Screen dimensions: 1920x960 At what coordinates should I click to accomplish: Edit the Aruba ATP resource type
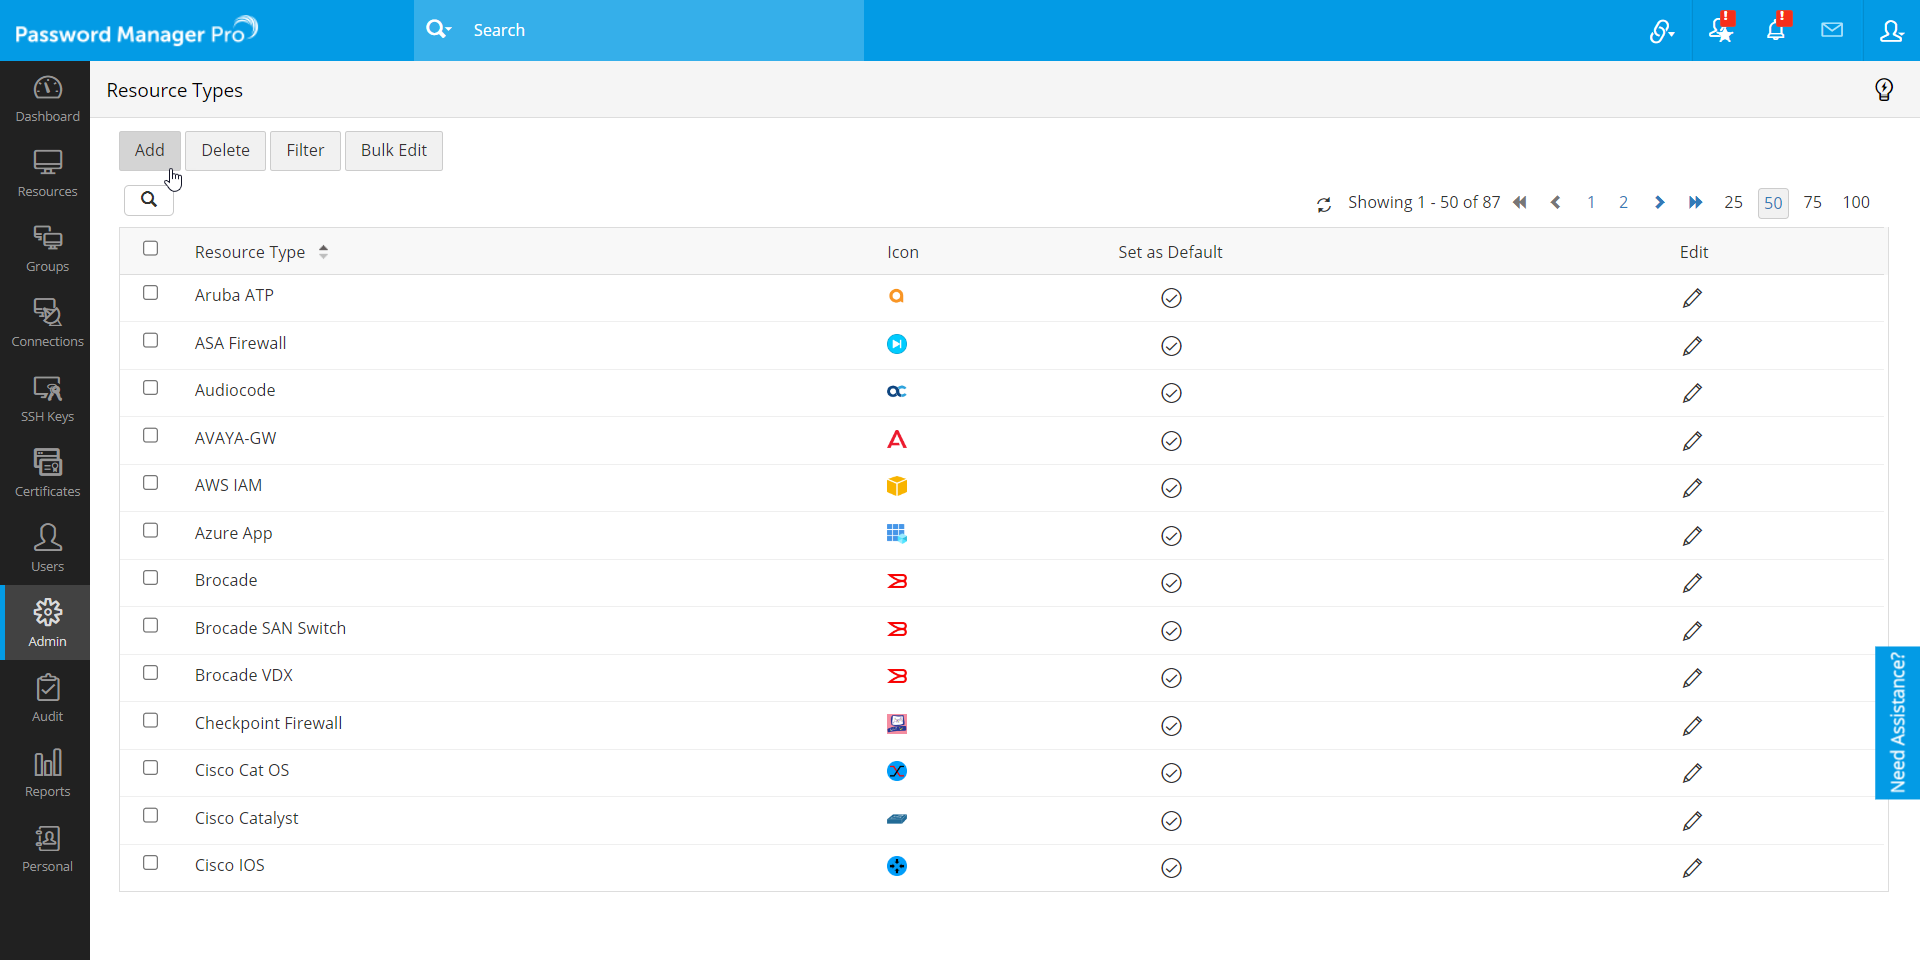point(1692,298)
